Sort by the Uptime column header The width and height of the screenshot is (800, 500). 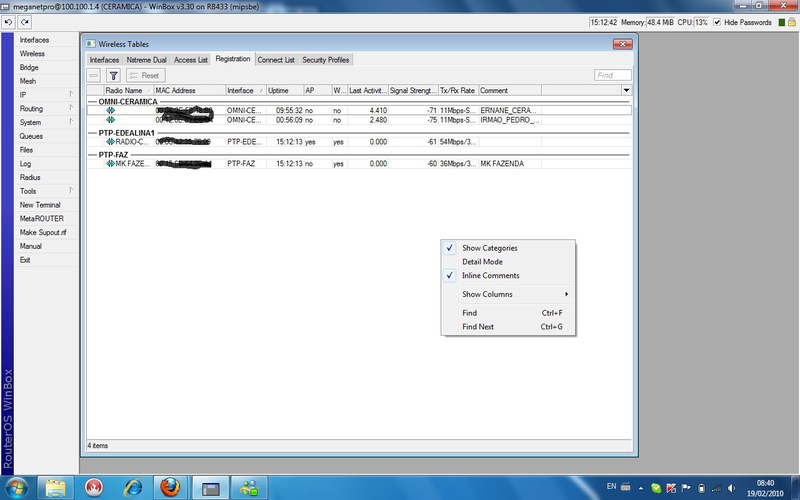tap(285, 90)
